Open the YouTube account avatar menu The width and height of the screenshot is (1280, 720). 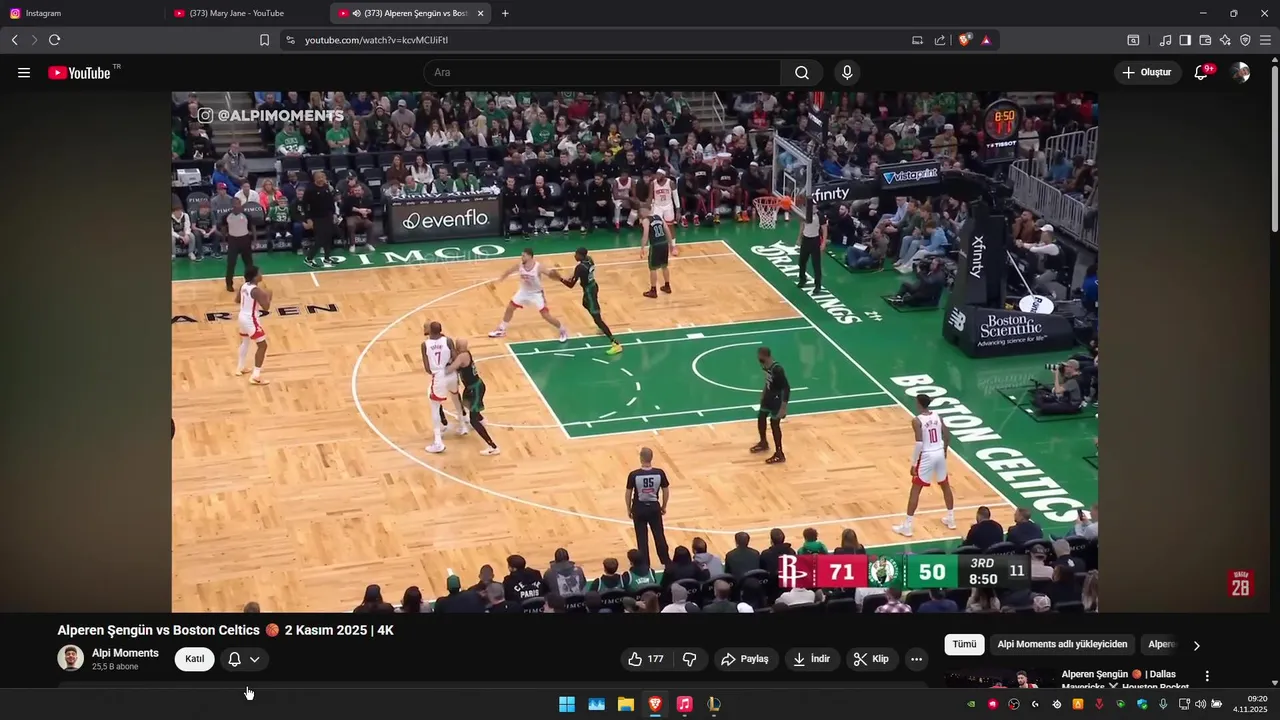(x=1241, y=72)
